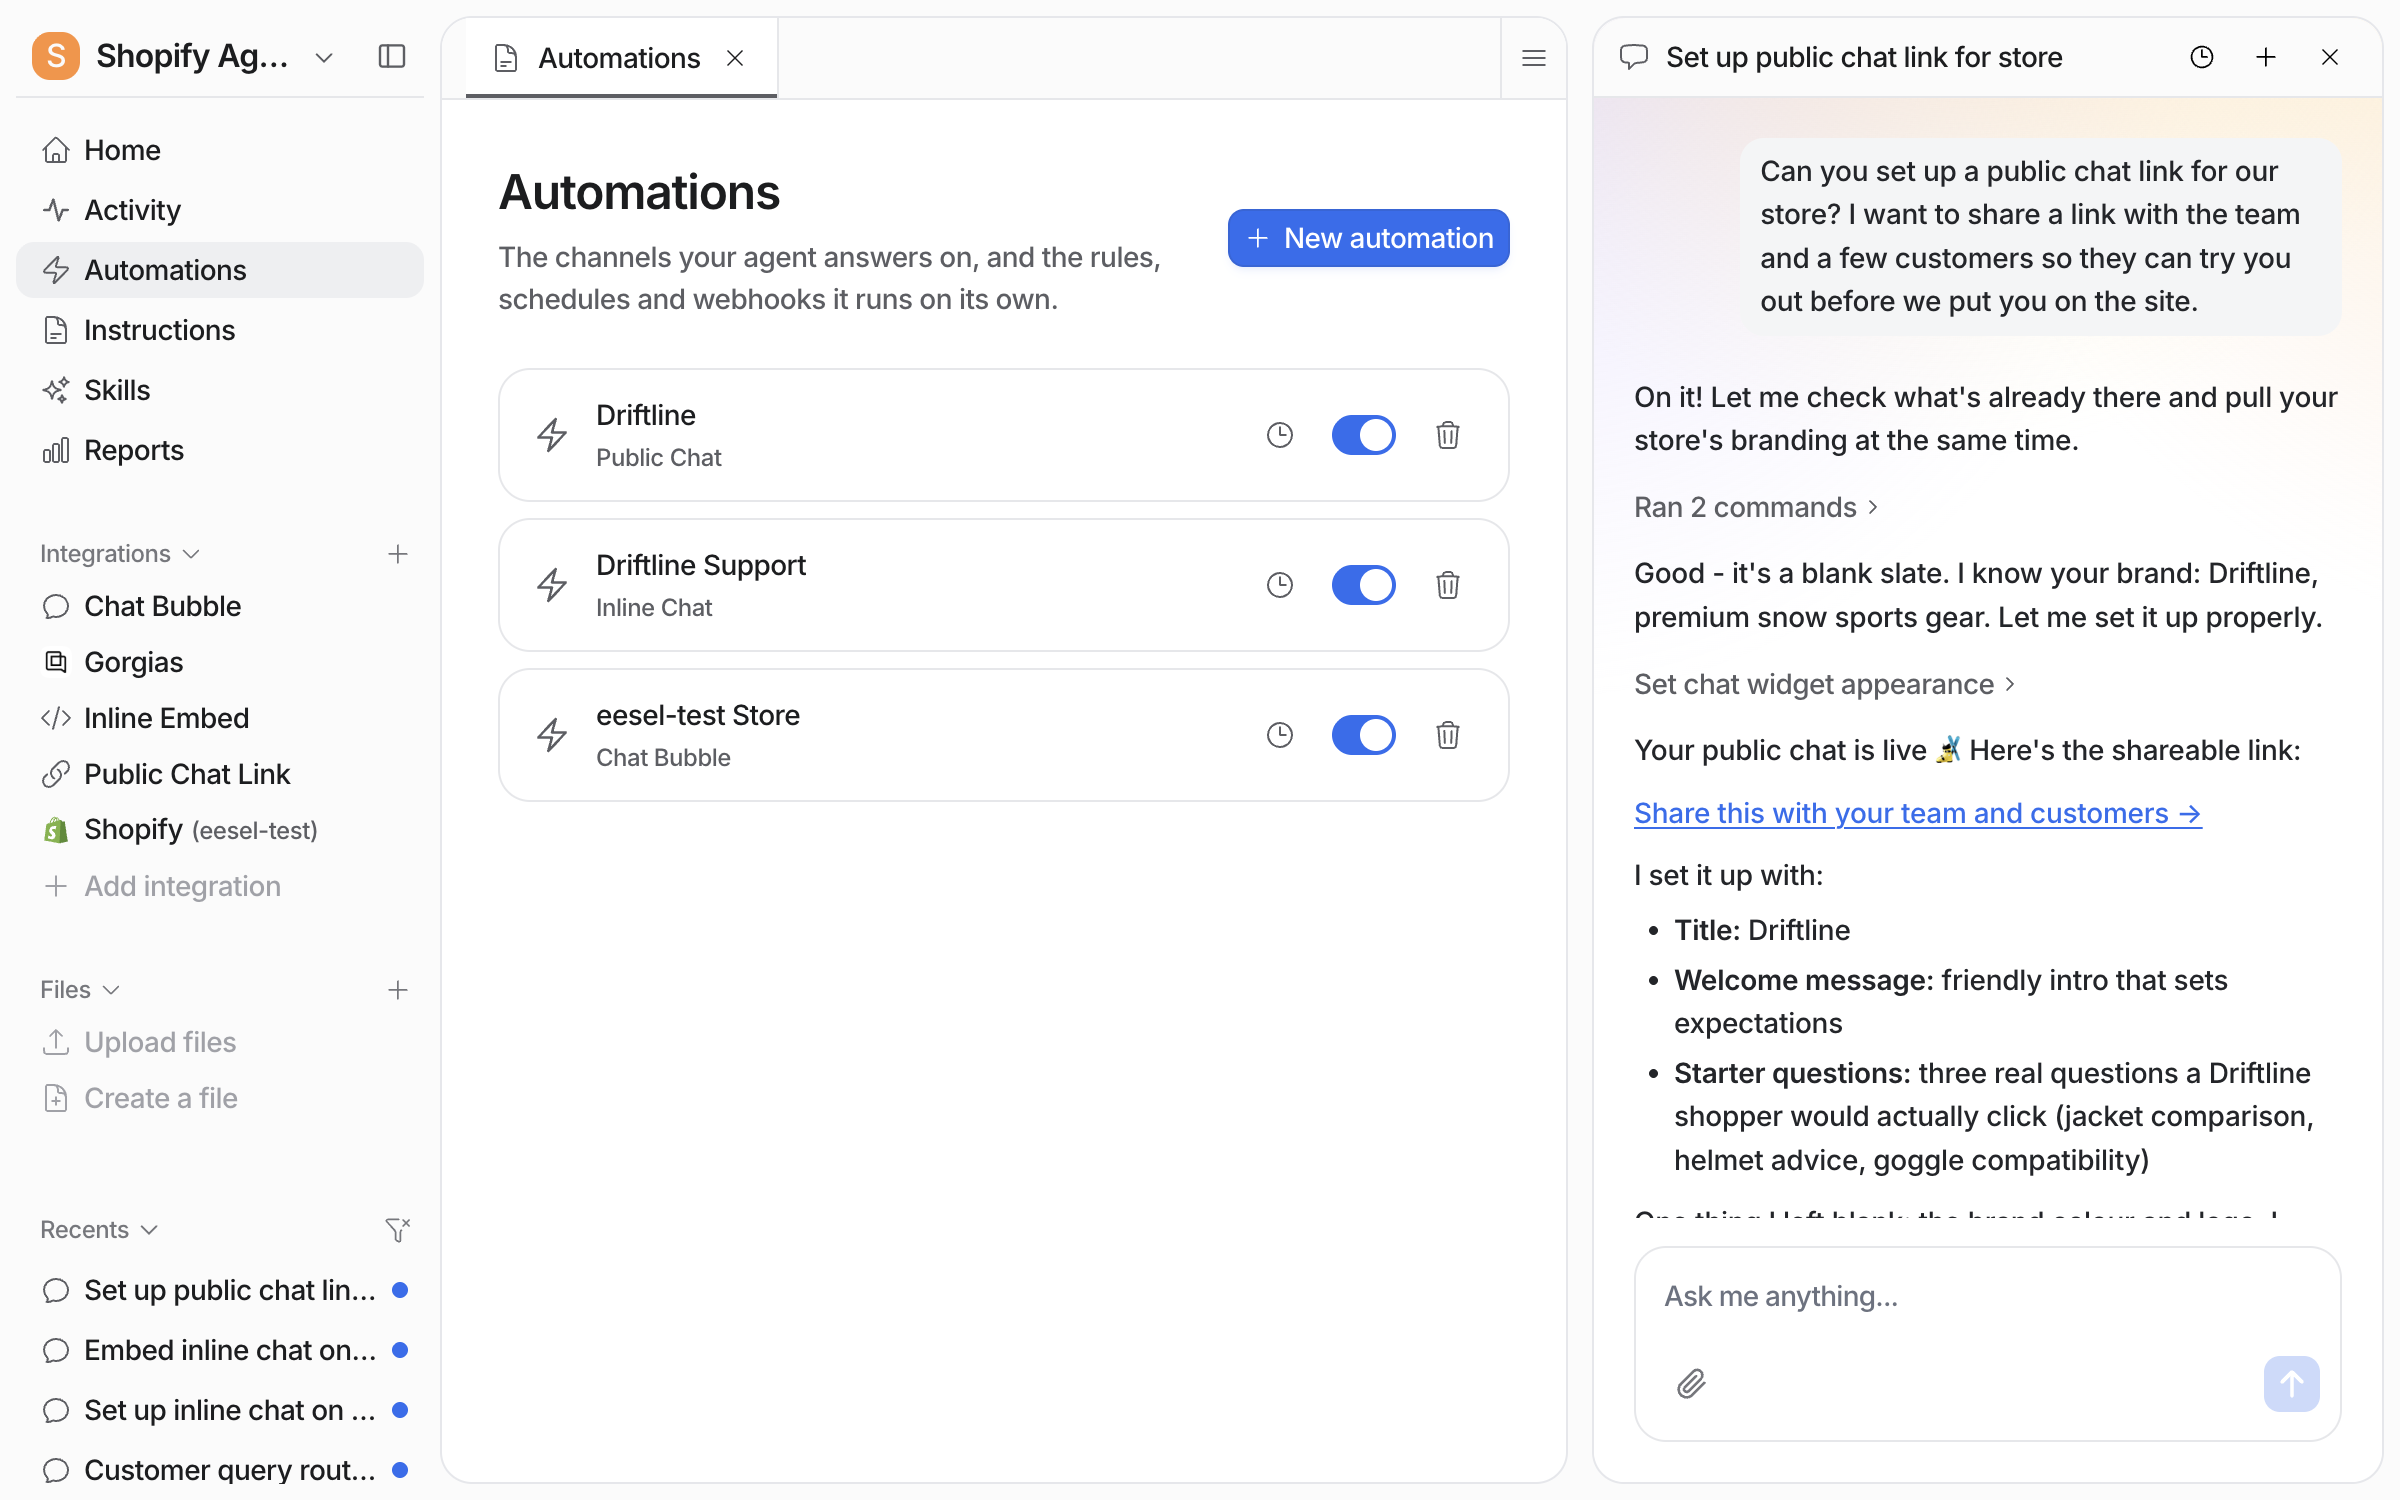The image size is (2400, 1500).
Task: Expand Set chat widget appearance step
Action: (1825, 684)
